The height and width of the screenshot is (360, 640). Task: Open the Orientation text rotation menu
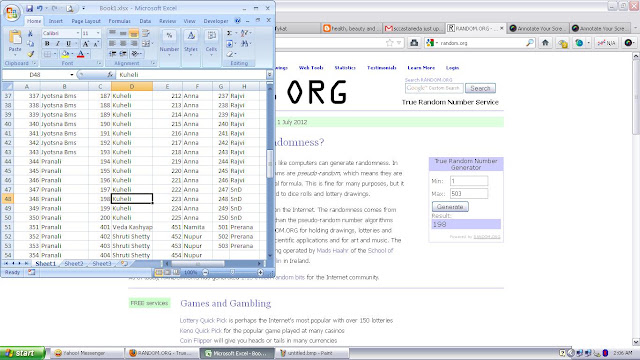(136, 54)
